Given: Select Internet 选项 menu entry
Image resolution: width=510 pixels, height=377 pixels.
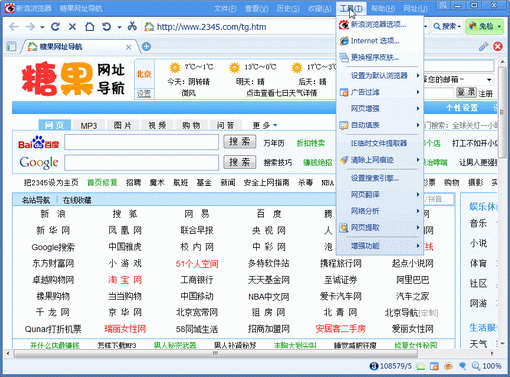Looking at the screenshot, I should [x=375, y=41].
